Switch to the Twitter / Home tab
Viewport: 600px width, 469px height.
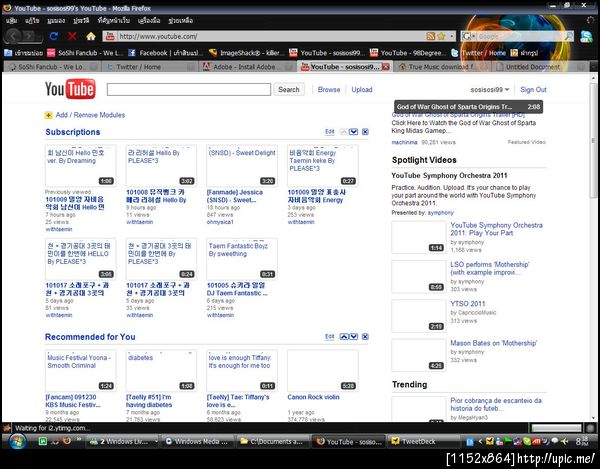pyautogui.click(x=151, y=67)
